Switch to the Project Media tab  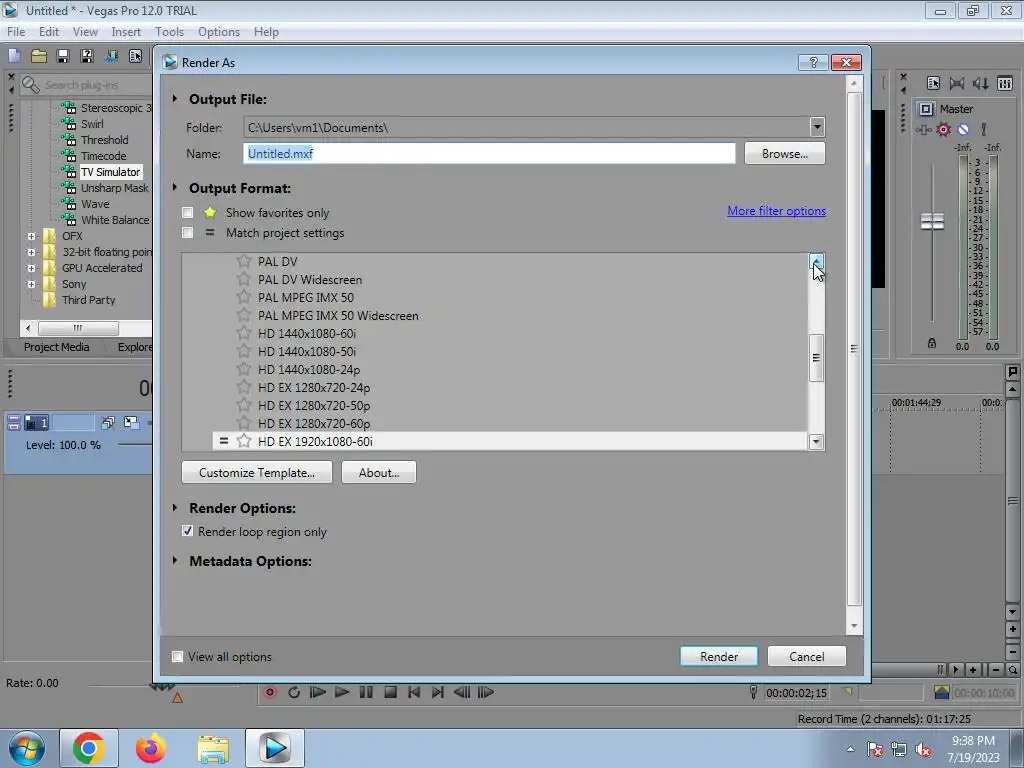click(x=56, y=347)
